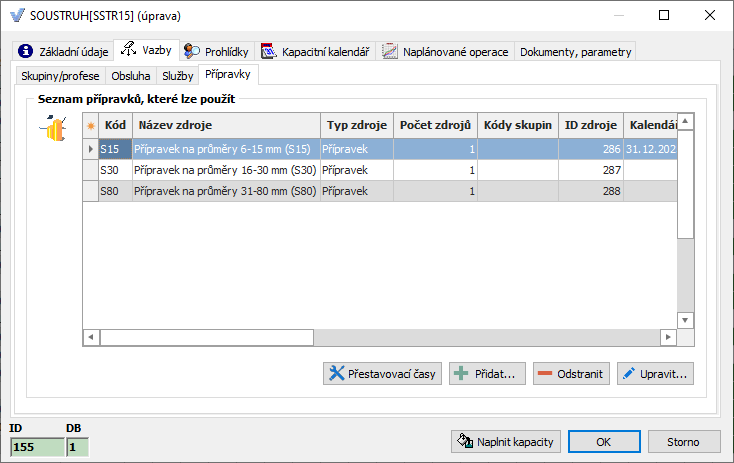Open Přestavovací časy with the wrench icon
734x463 pixels.
click(x=383, y=373)
